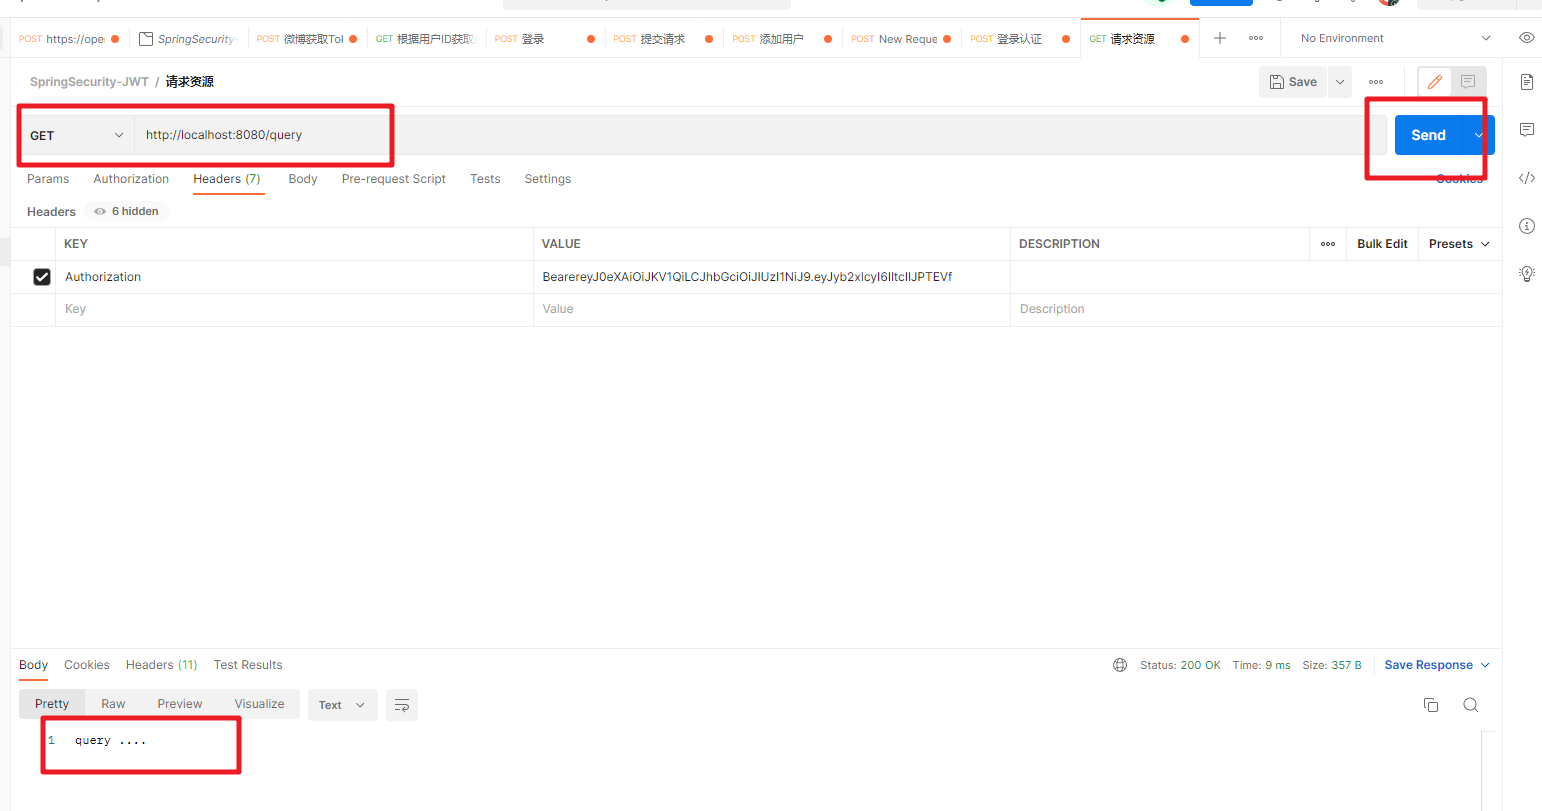Image resolution: width=1542 pixels, height=811 pixels.
Task: Show the 6 hidden headers
Action: (127, 211)
